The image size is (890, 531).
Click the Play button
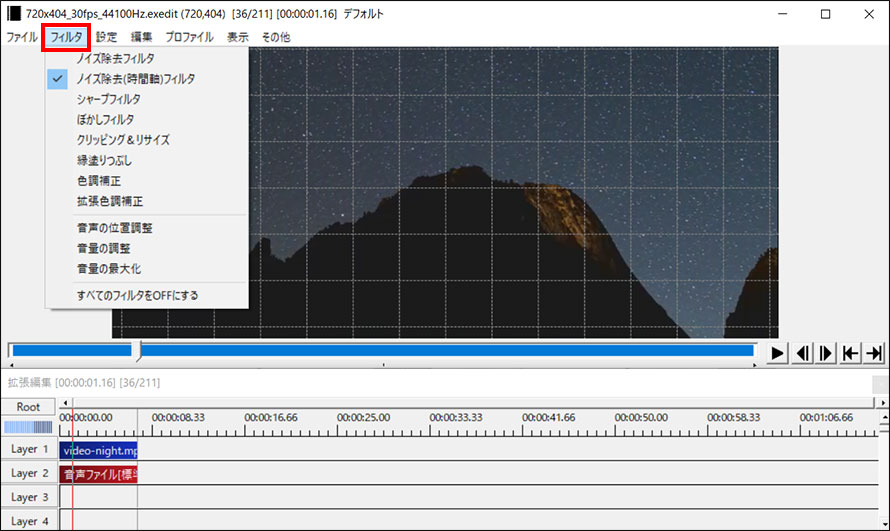(x=777, y=353)
